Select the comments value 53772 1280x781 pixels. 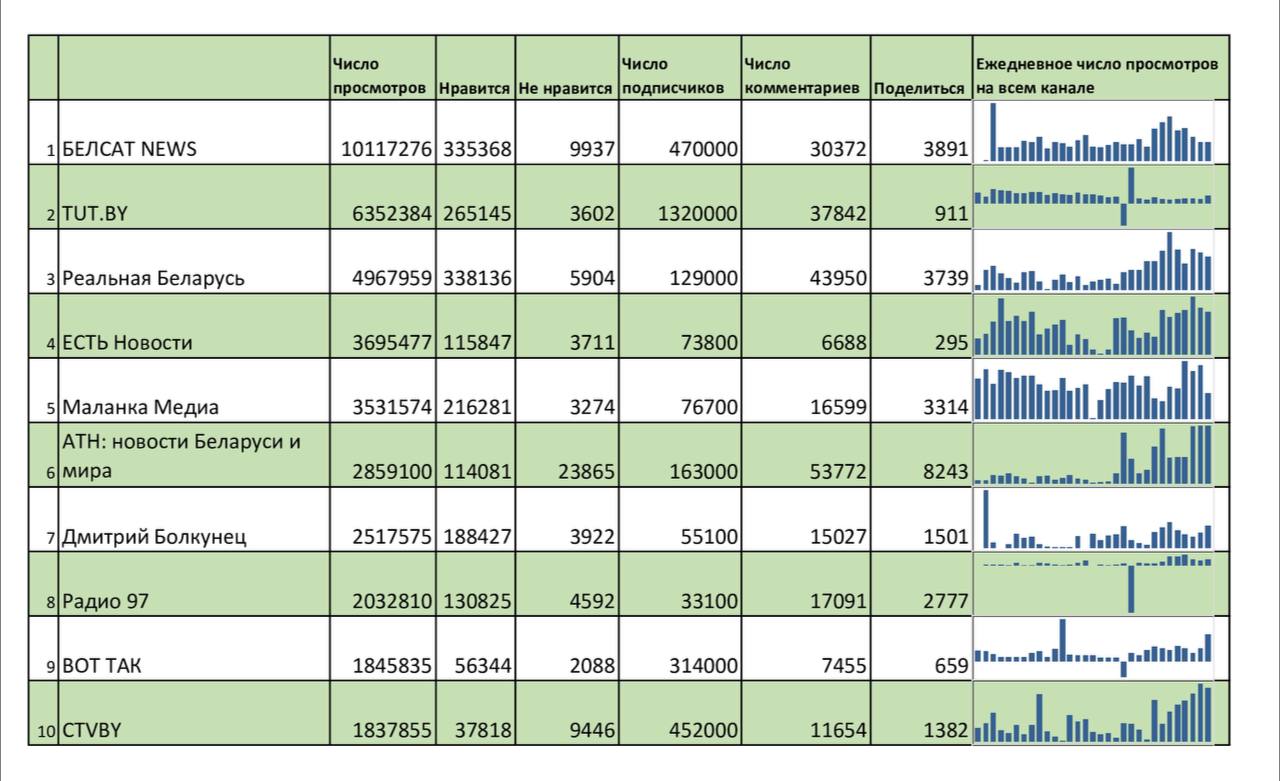[838, 472]
